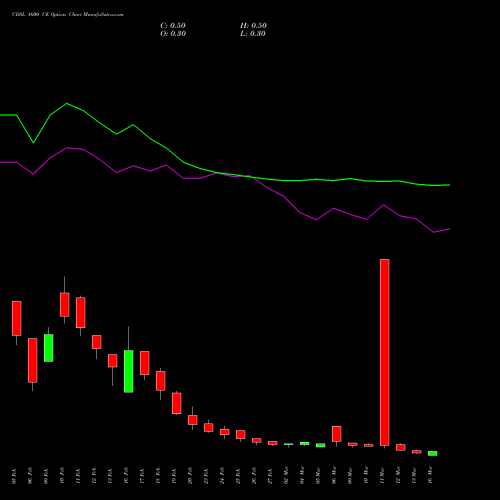Select the close value "C: 0.50"
This screenshot has width=500, height=500.
point(173,26)
